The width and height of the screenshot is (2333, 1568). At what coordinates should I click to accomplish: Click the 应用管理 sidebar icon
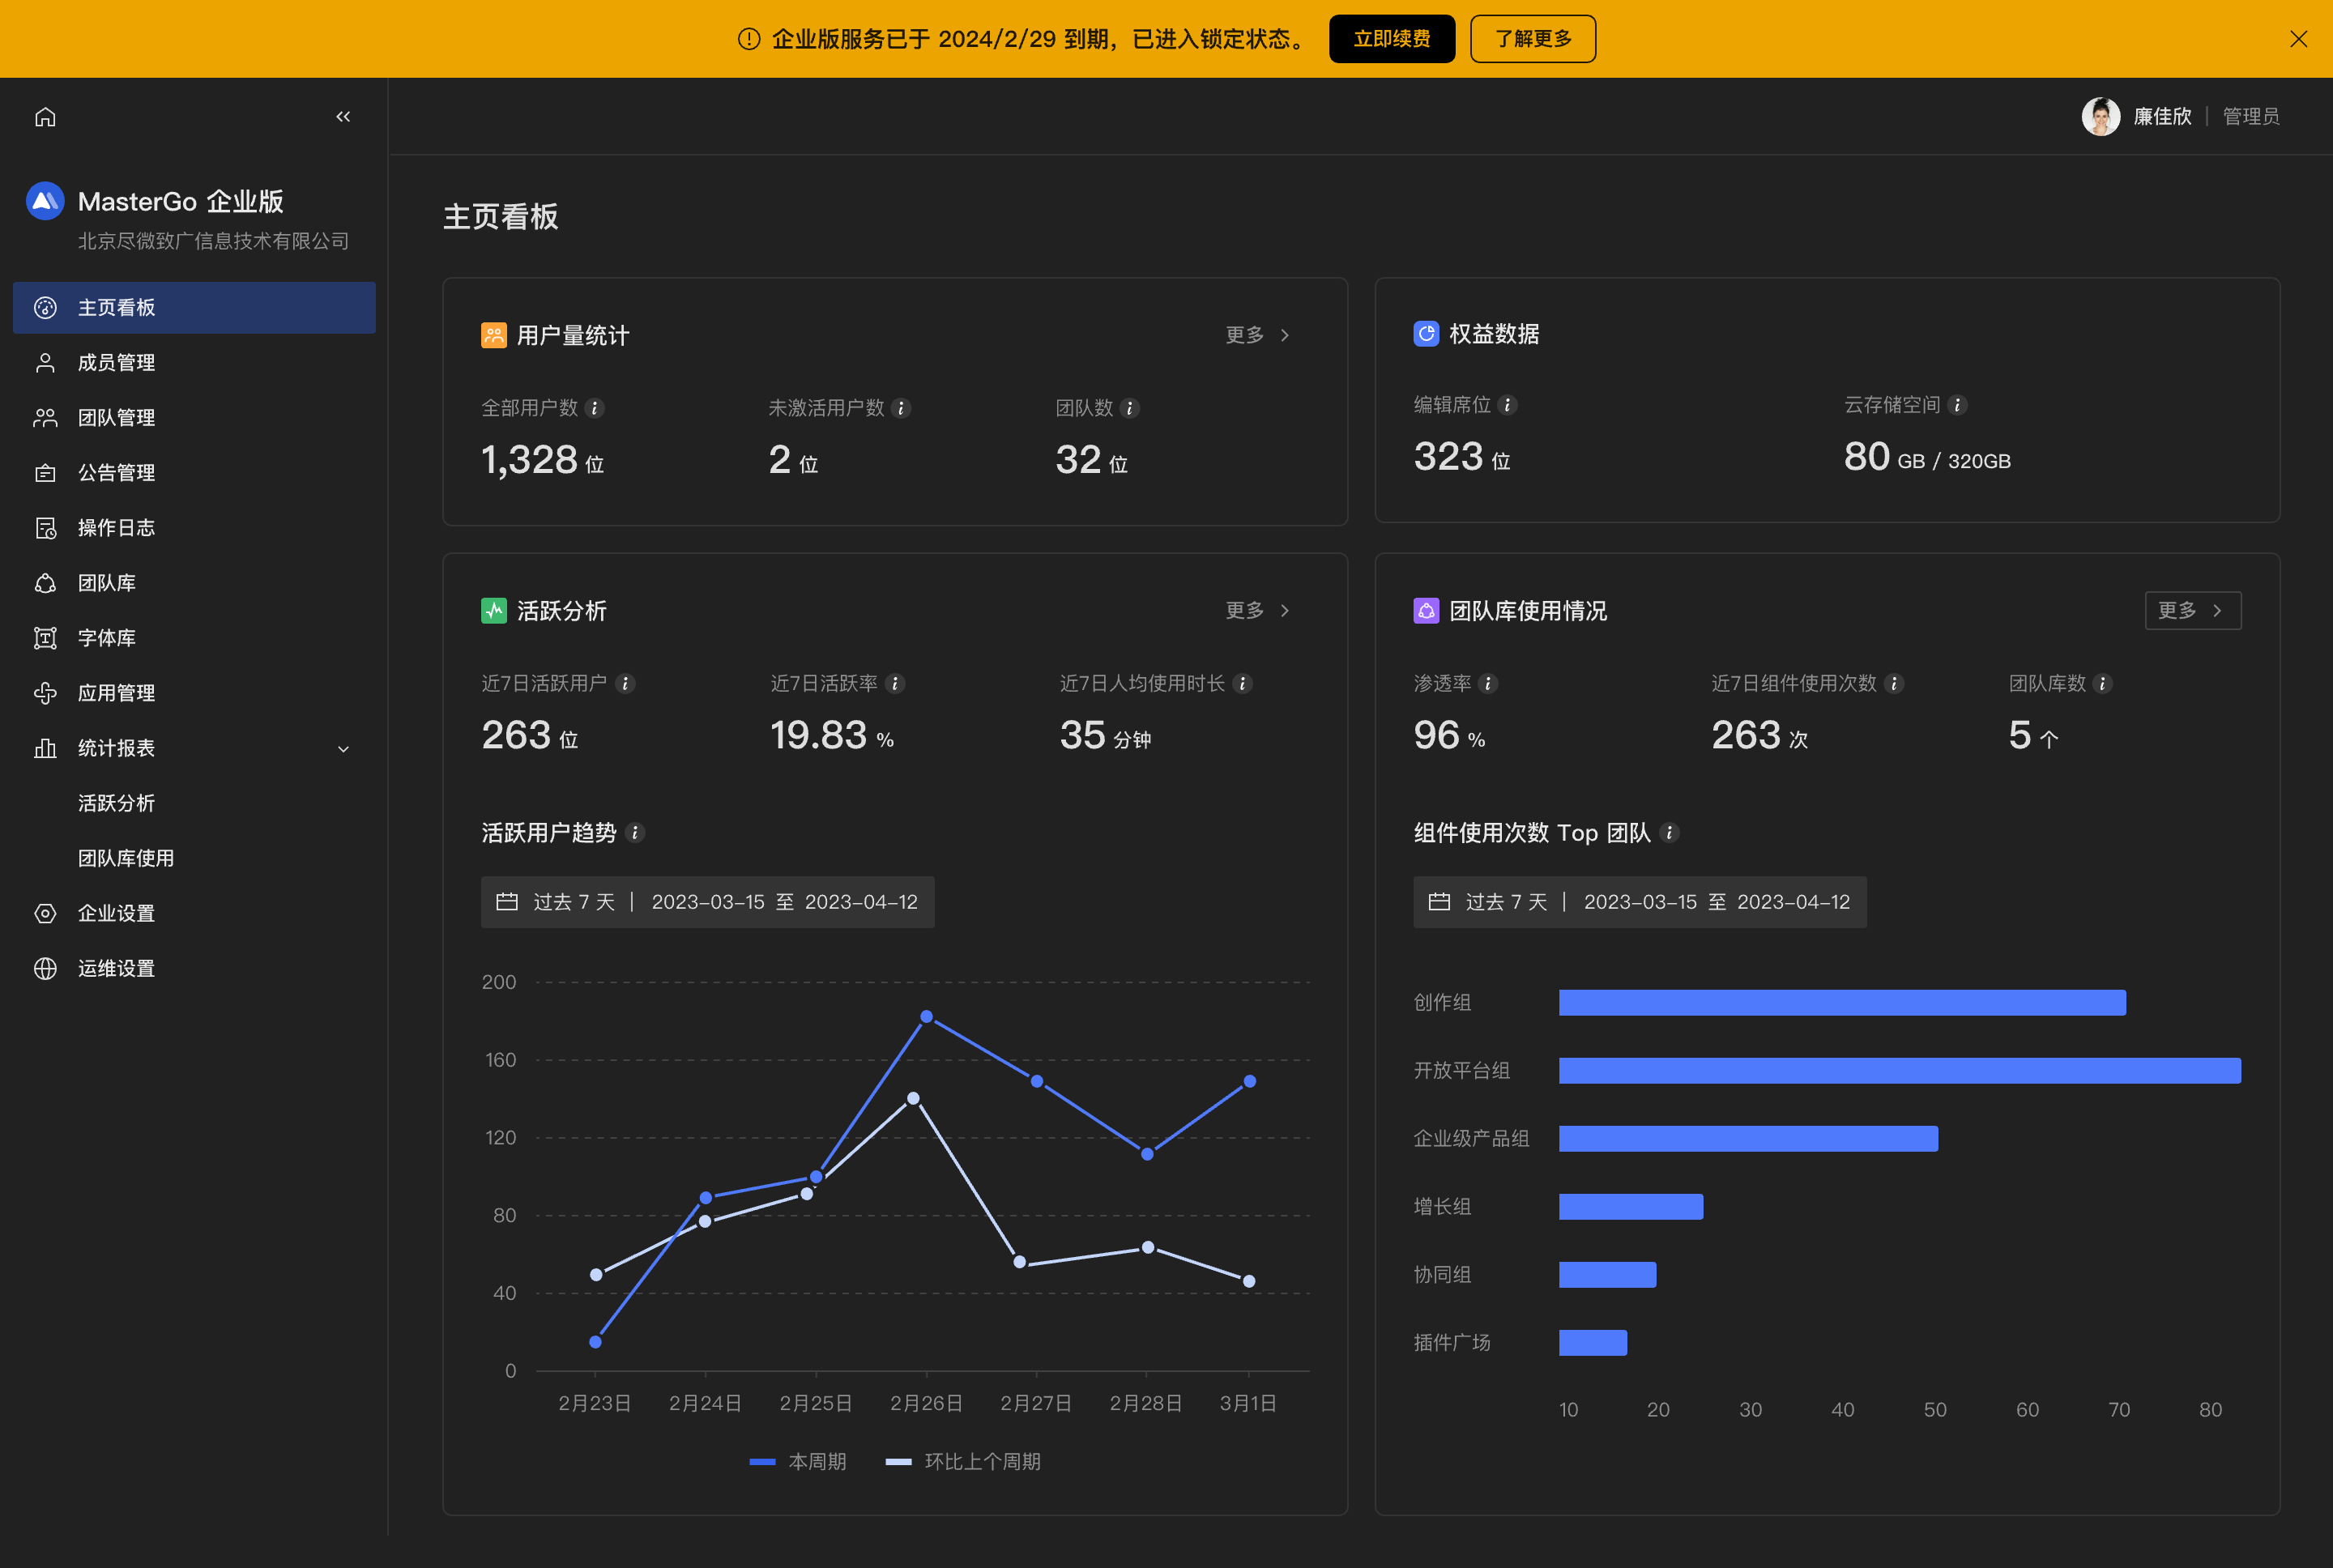click(x=45, y=693)
